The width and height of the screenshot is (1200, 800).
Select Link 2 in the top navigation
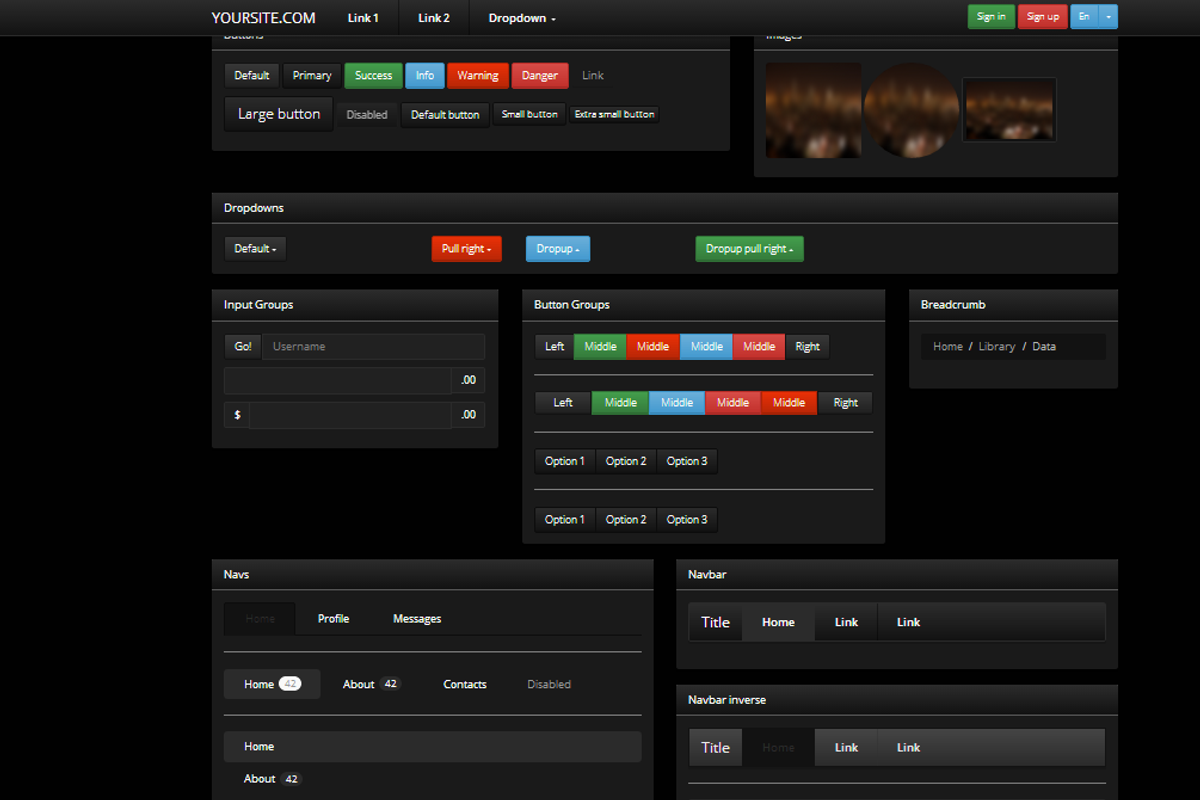pos(432,17)
